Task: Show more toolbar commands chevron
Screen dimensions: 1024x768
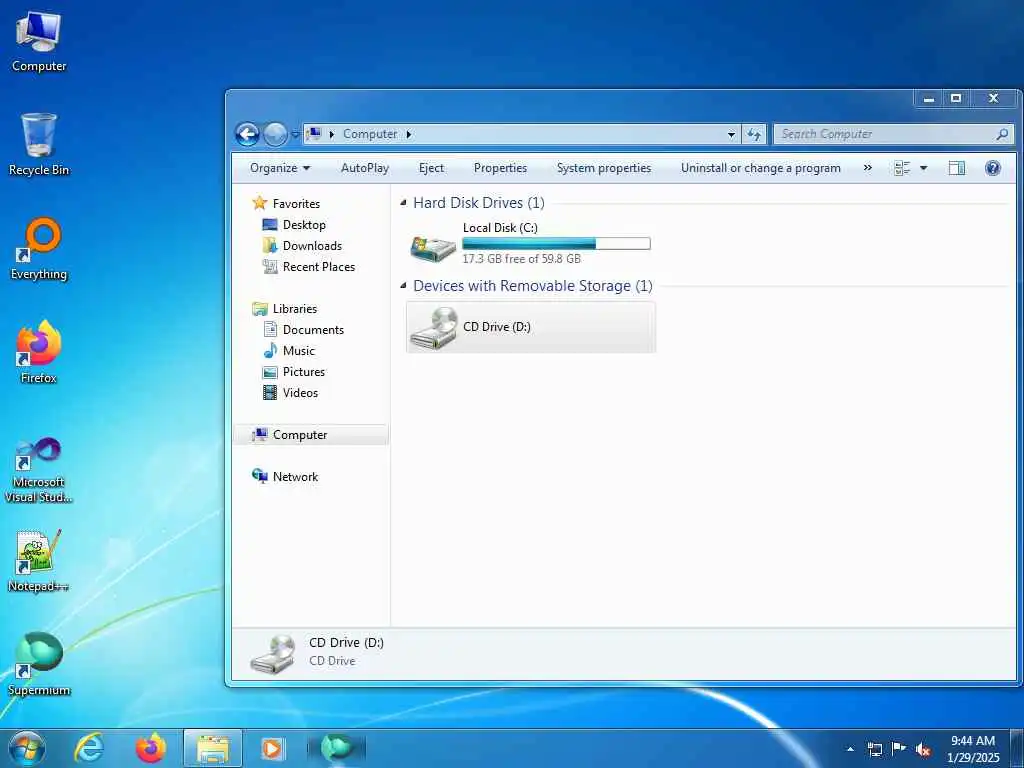Action: (x=867, y=168)
